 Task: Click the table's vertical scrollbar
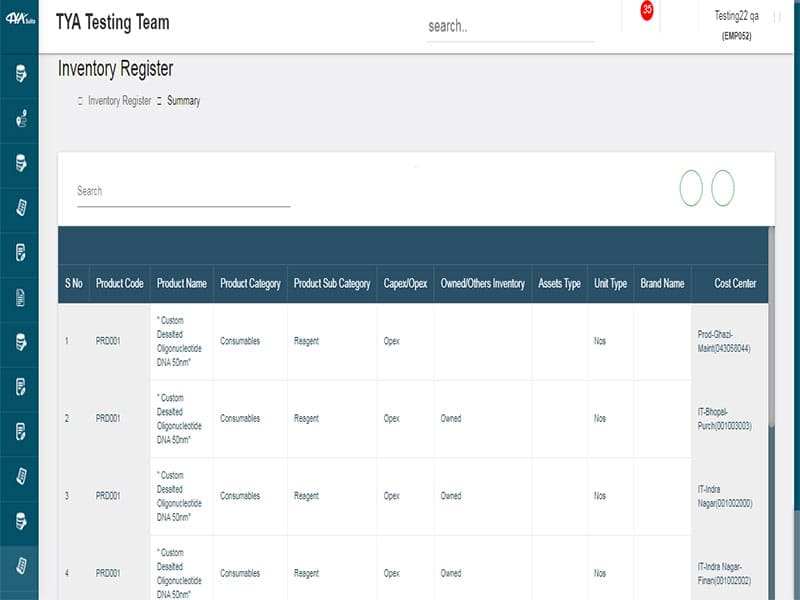point(772,330)
